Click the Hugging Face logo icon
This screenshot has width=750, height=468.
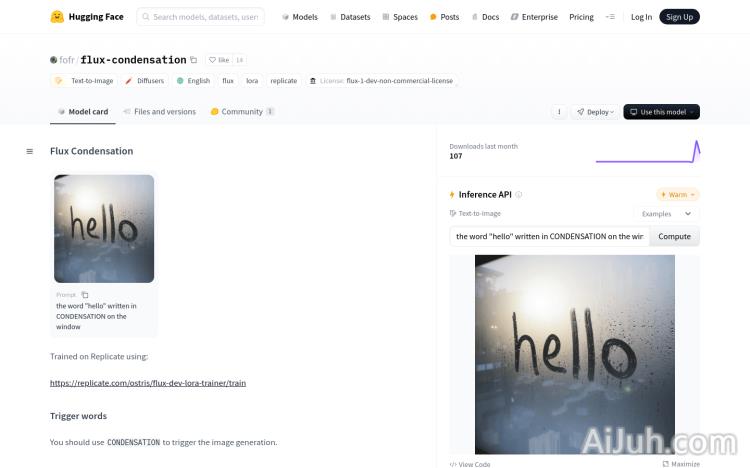pos(57,17)
